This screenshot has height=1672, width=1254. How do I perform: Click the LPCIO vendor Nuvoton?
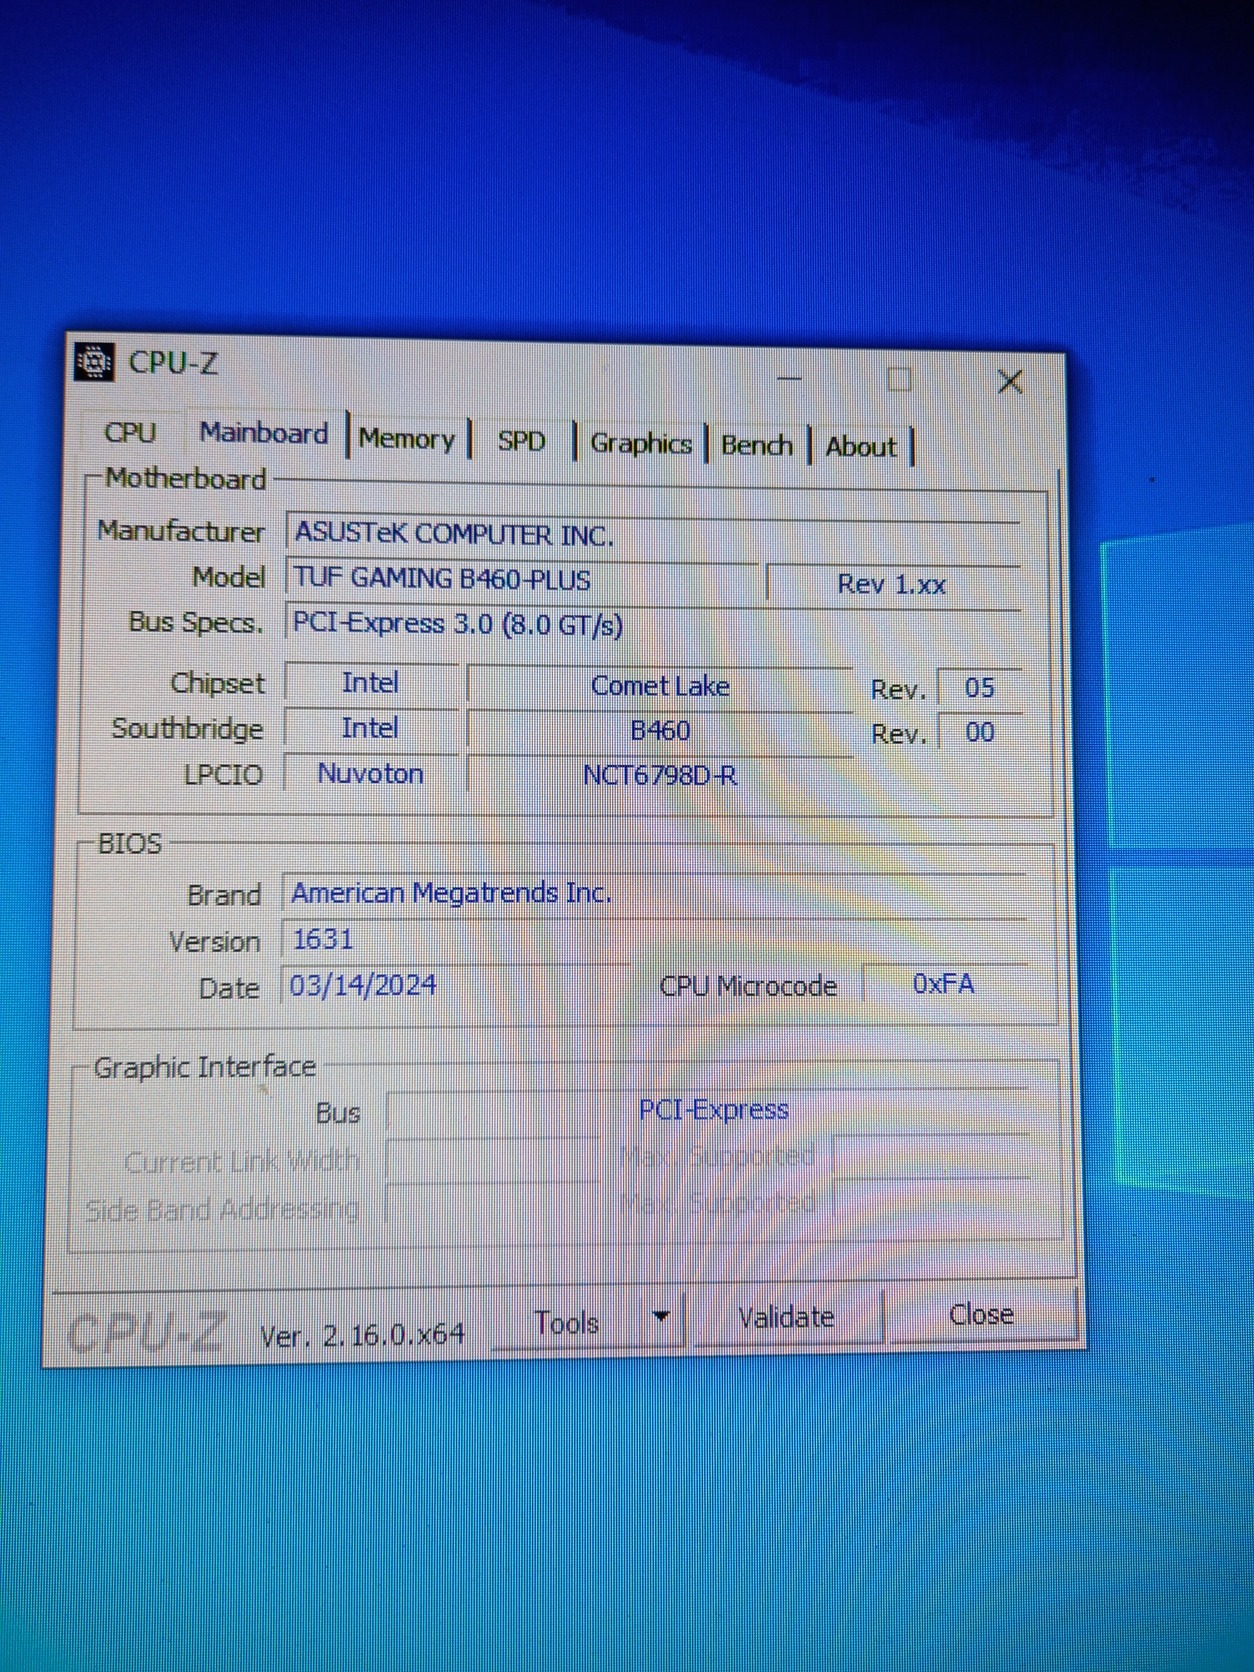(371, 774)
